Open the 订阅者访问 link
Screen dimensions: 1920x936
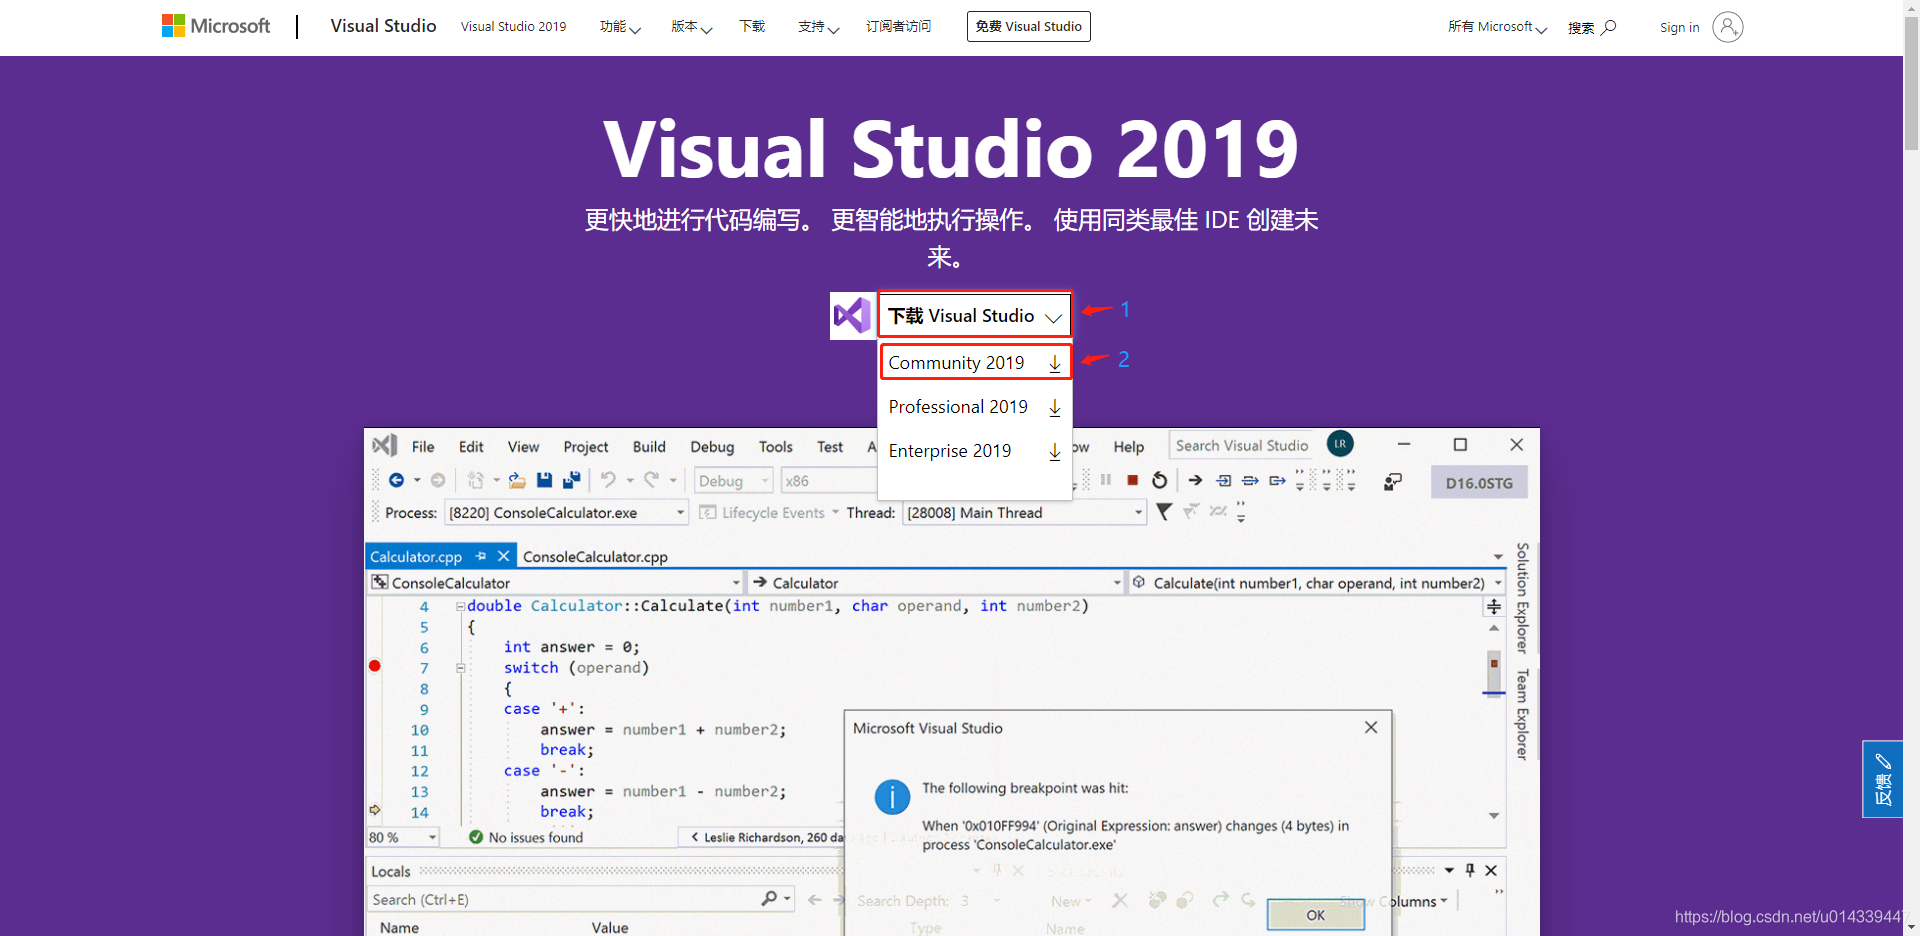[898, 27]
